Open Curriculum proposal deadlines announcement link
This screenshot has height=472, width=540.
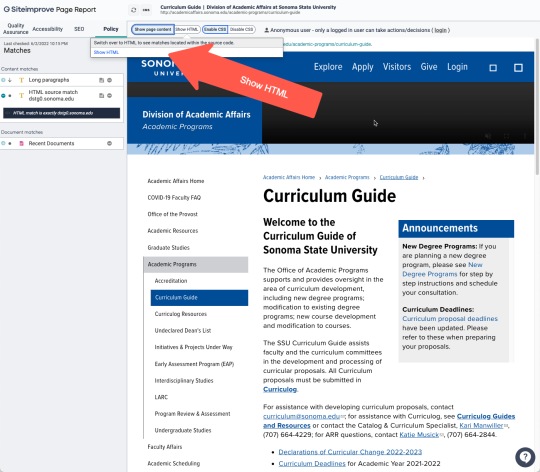tap(450, 319)
